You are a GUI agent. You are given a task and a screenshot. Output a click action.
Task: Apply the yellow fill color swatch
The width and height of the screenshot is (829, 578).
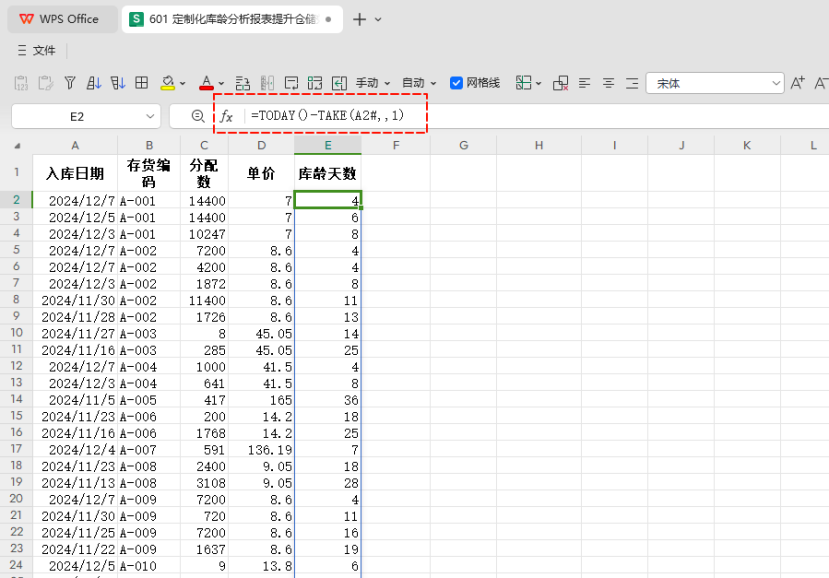[x=167, y=83]
